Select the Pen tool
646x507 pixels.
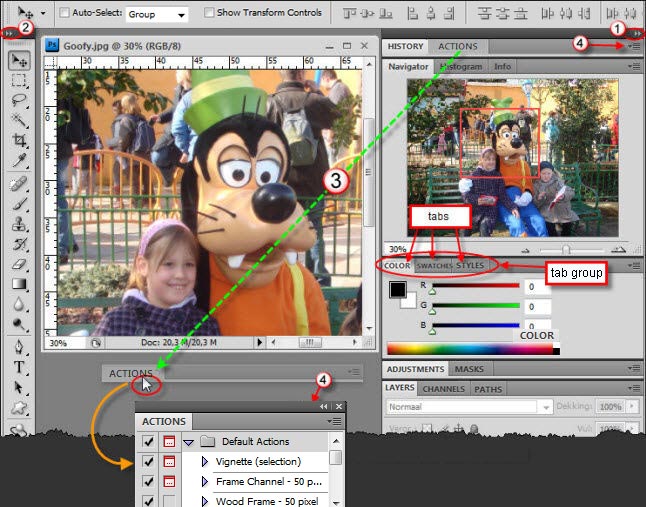[x=19, y=347]
